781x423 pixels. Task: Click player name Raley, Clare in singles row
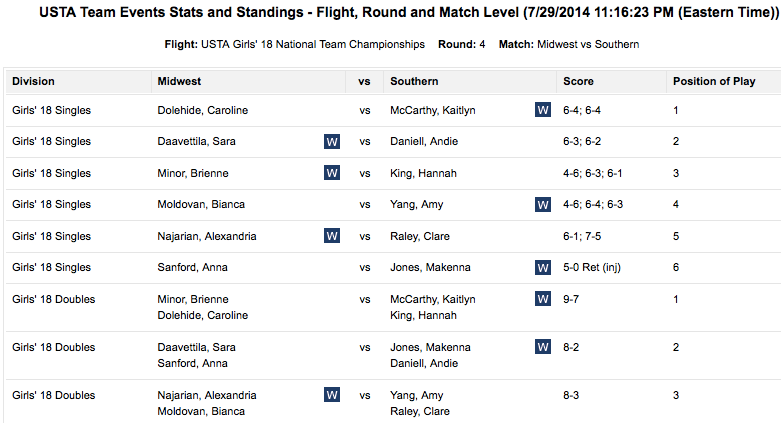point(420,236)
